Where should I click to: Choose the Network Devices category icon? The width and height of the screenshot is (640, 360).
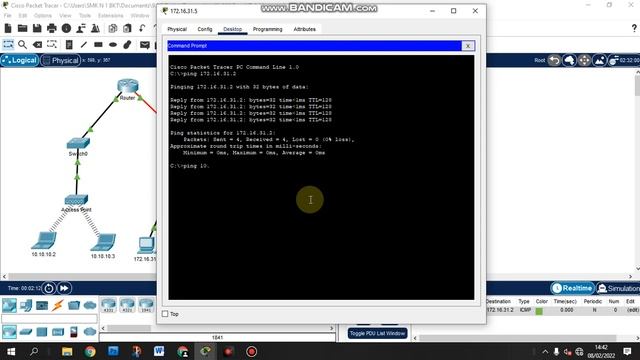9,305
